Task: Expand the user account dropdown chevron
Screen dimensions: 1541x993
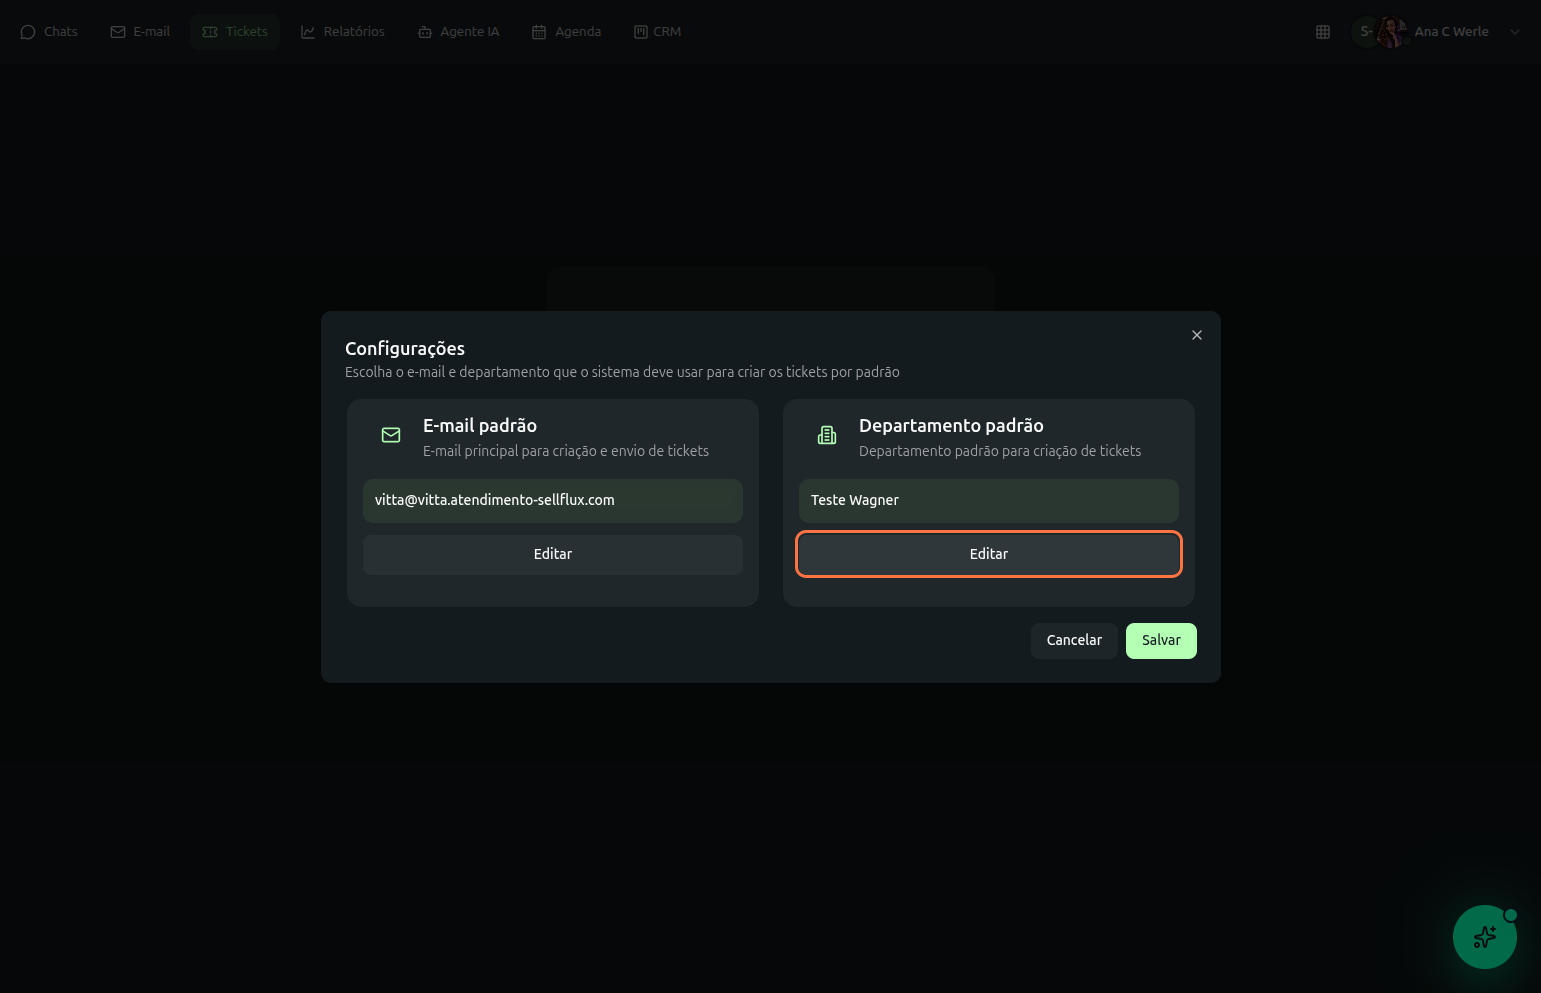Action: (1514, 32)
